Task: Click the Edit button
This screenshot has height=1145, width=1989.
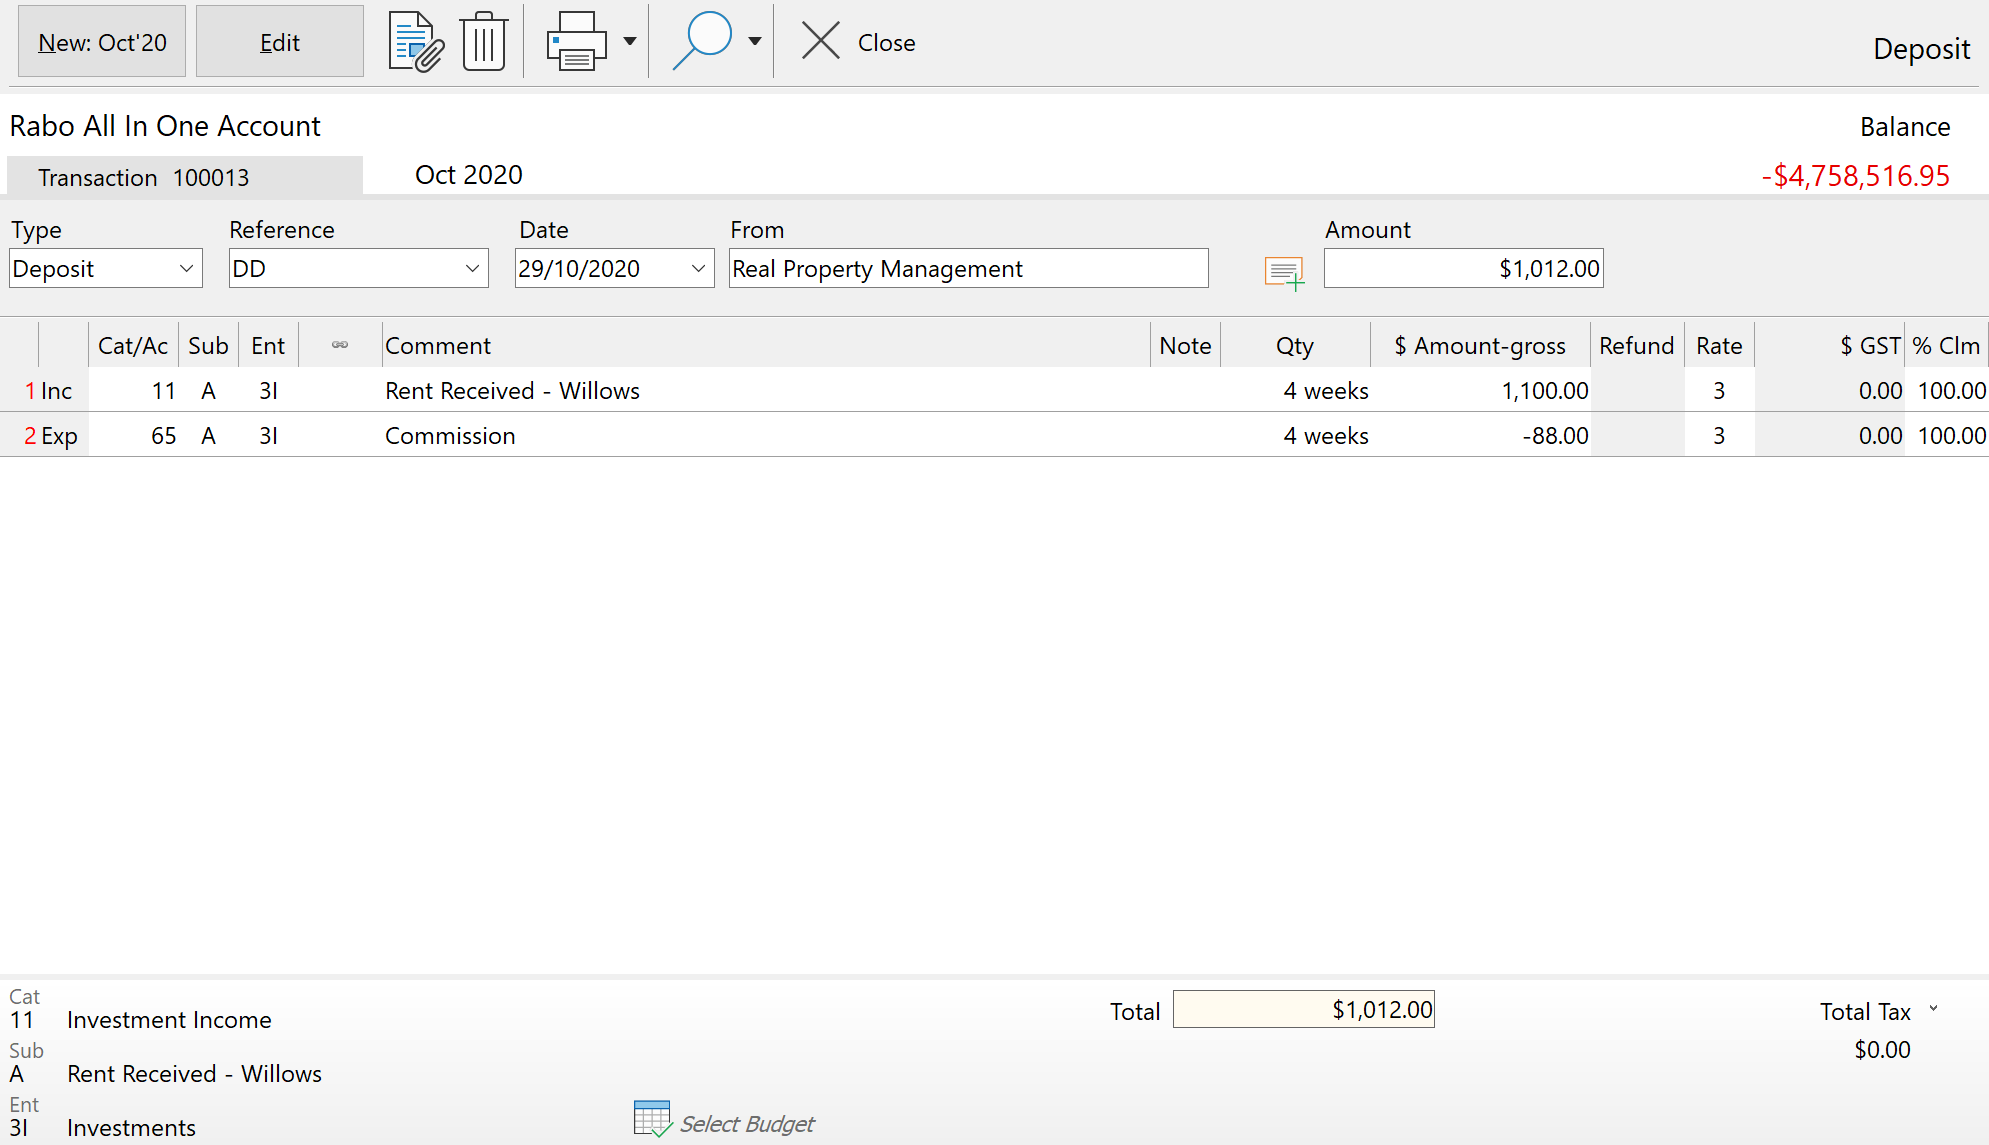Action: click(x=280, y=42)
